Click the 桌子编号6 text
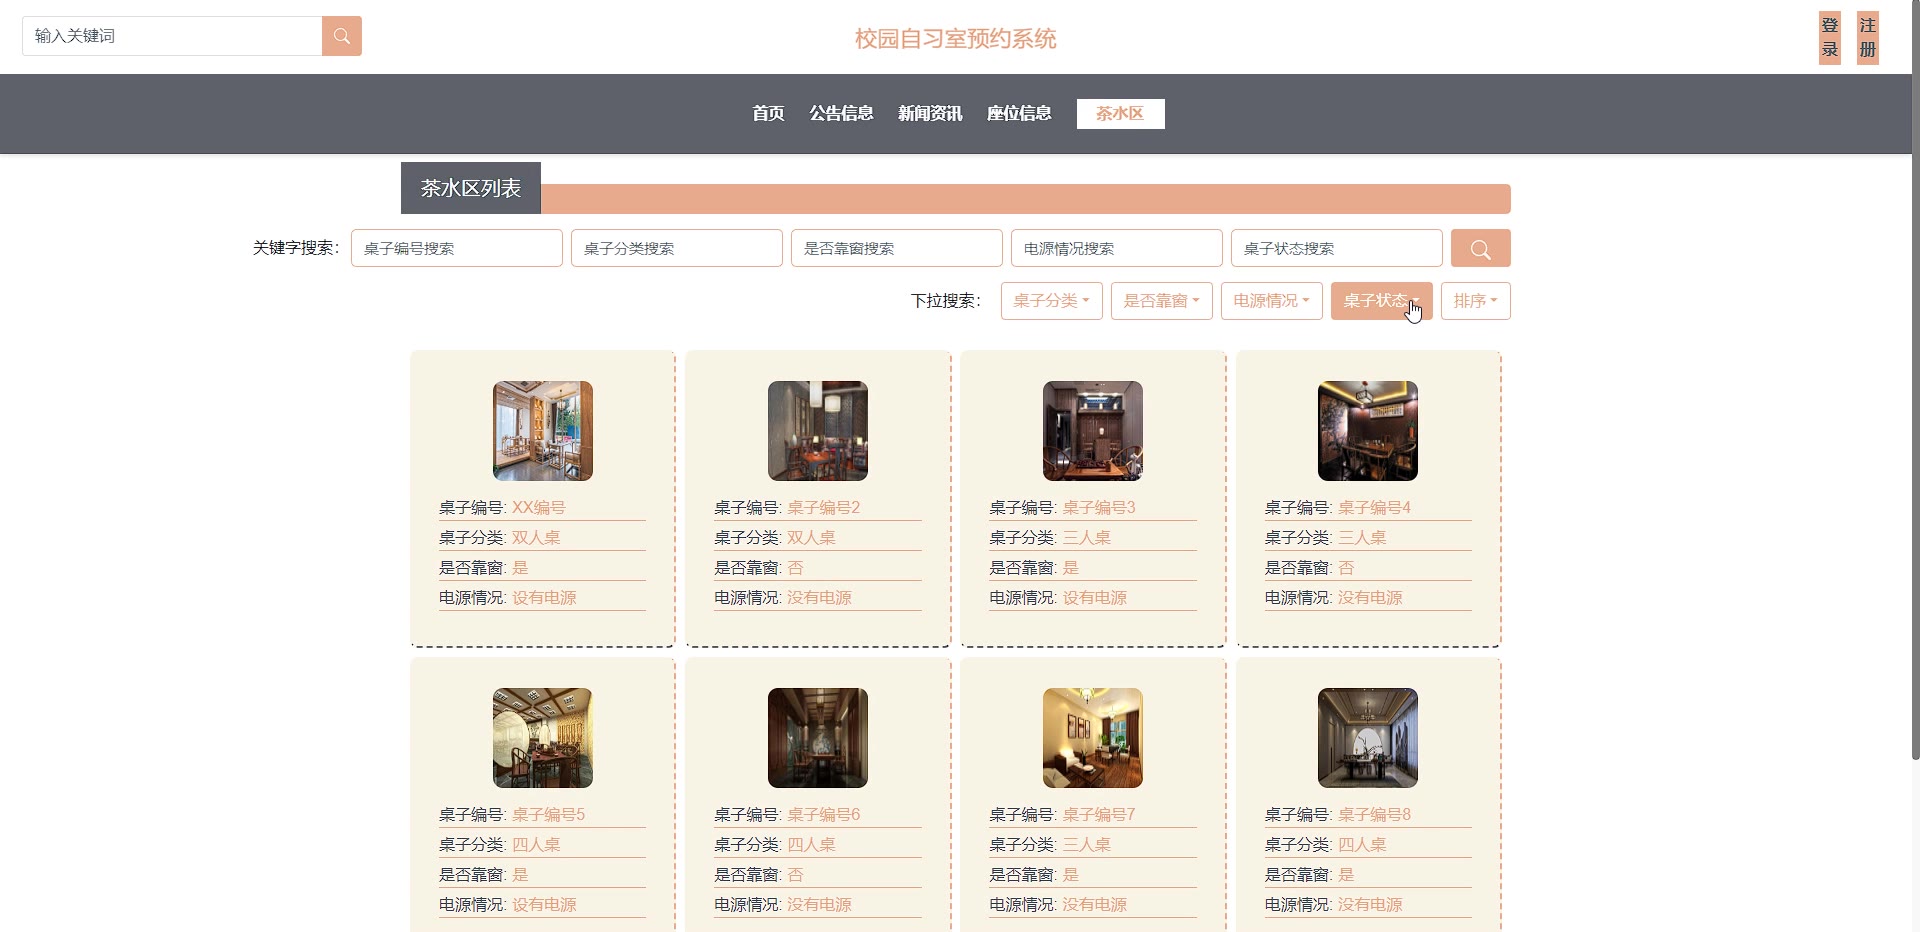 (824, 815)
